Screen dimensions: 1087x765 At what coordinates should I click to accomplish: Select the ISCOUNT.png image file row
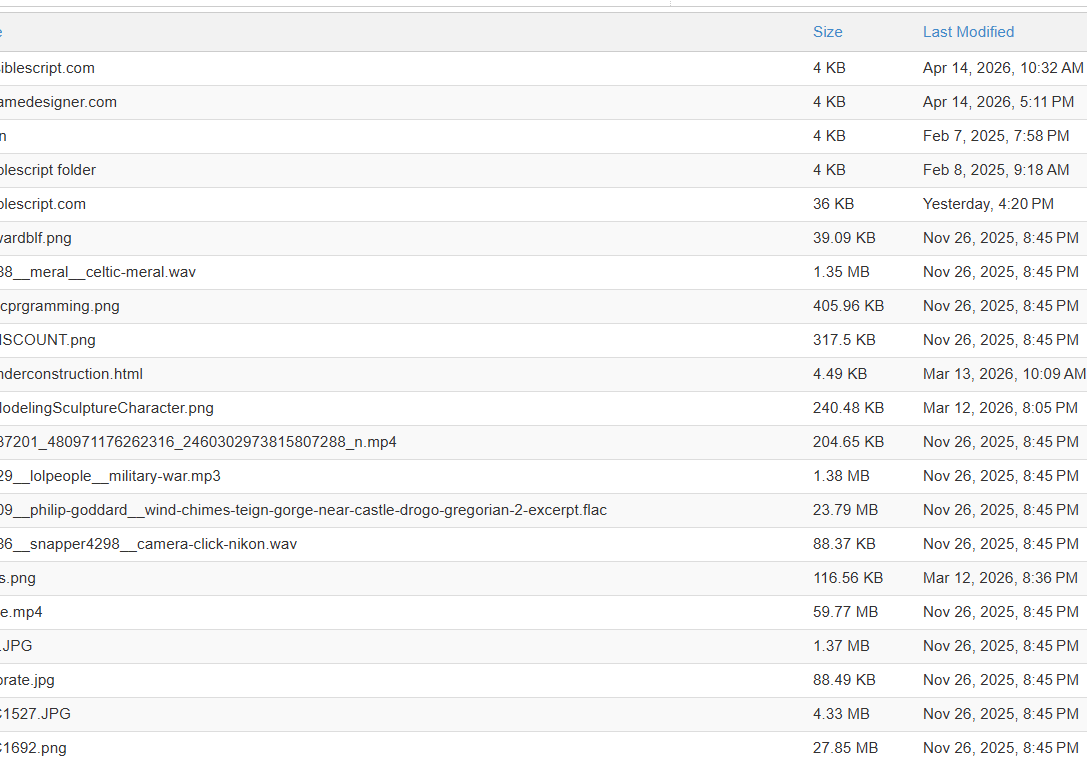pos(544,340)
